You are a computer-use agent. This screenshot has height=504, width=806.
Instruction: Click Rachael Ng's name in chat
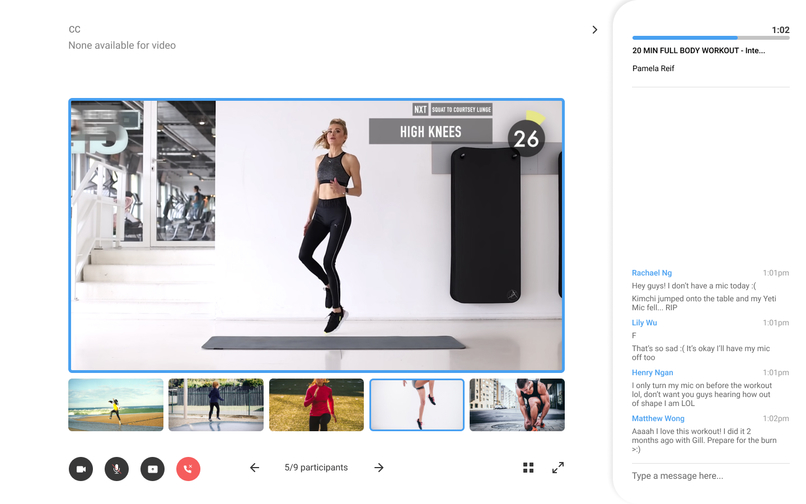click(652, 273)
